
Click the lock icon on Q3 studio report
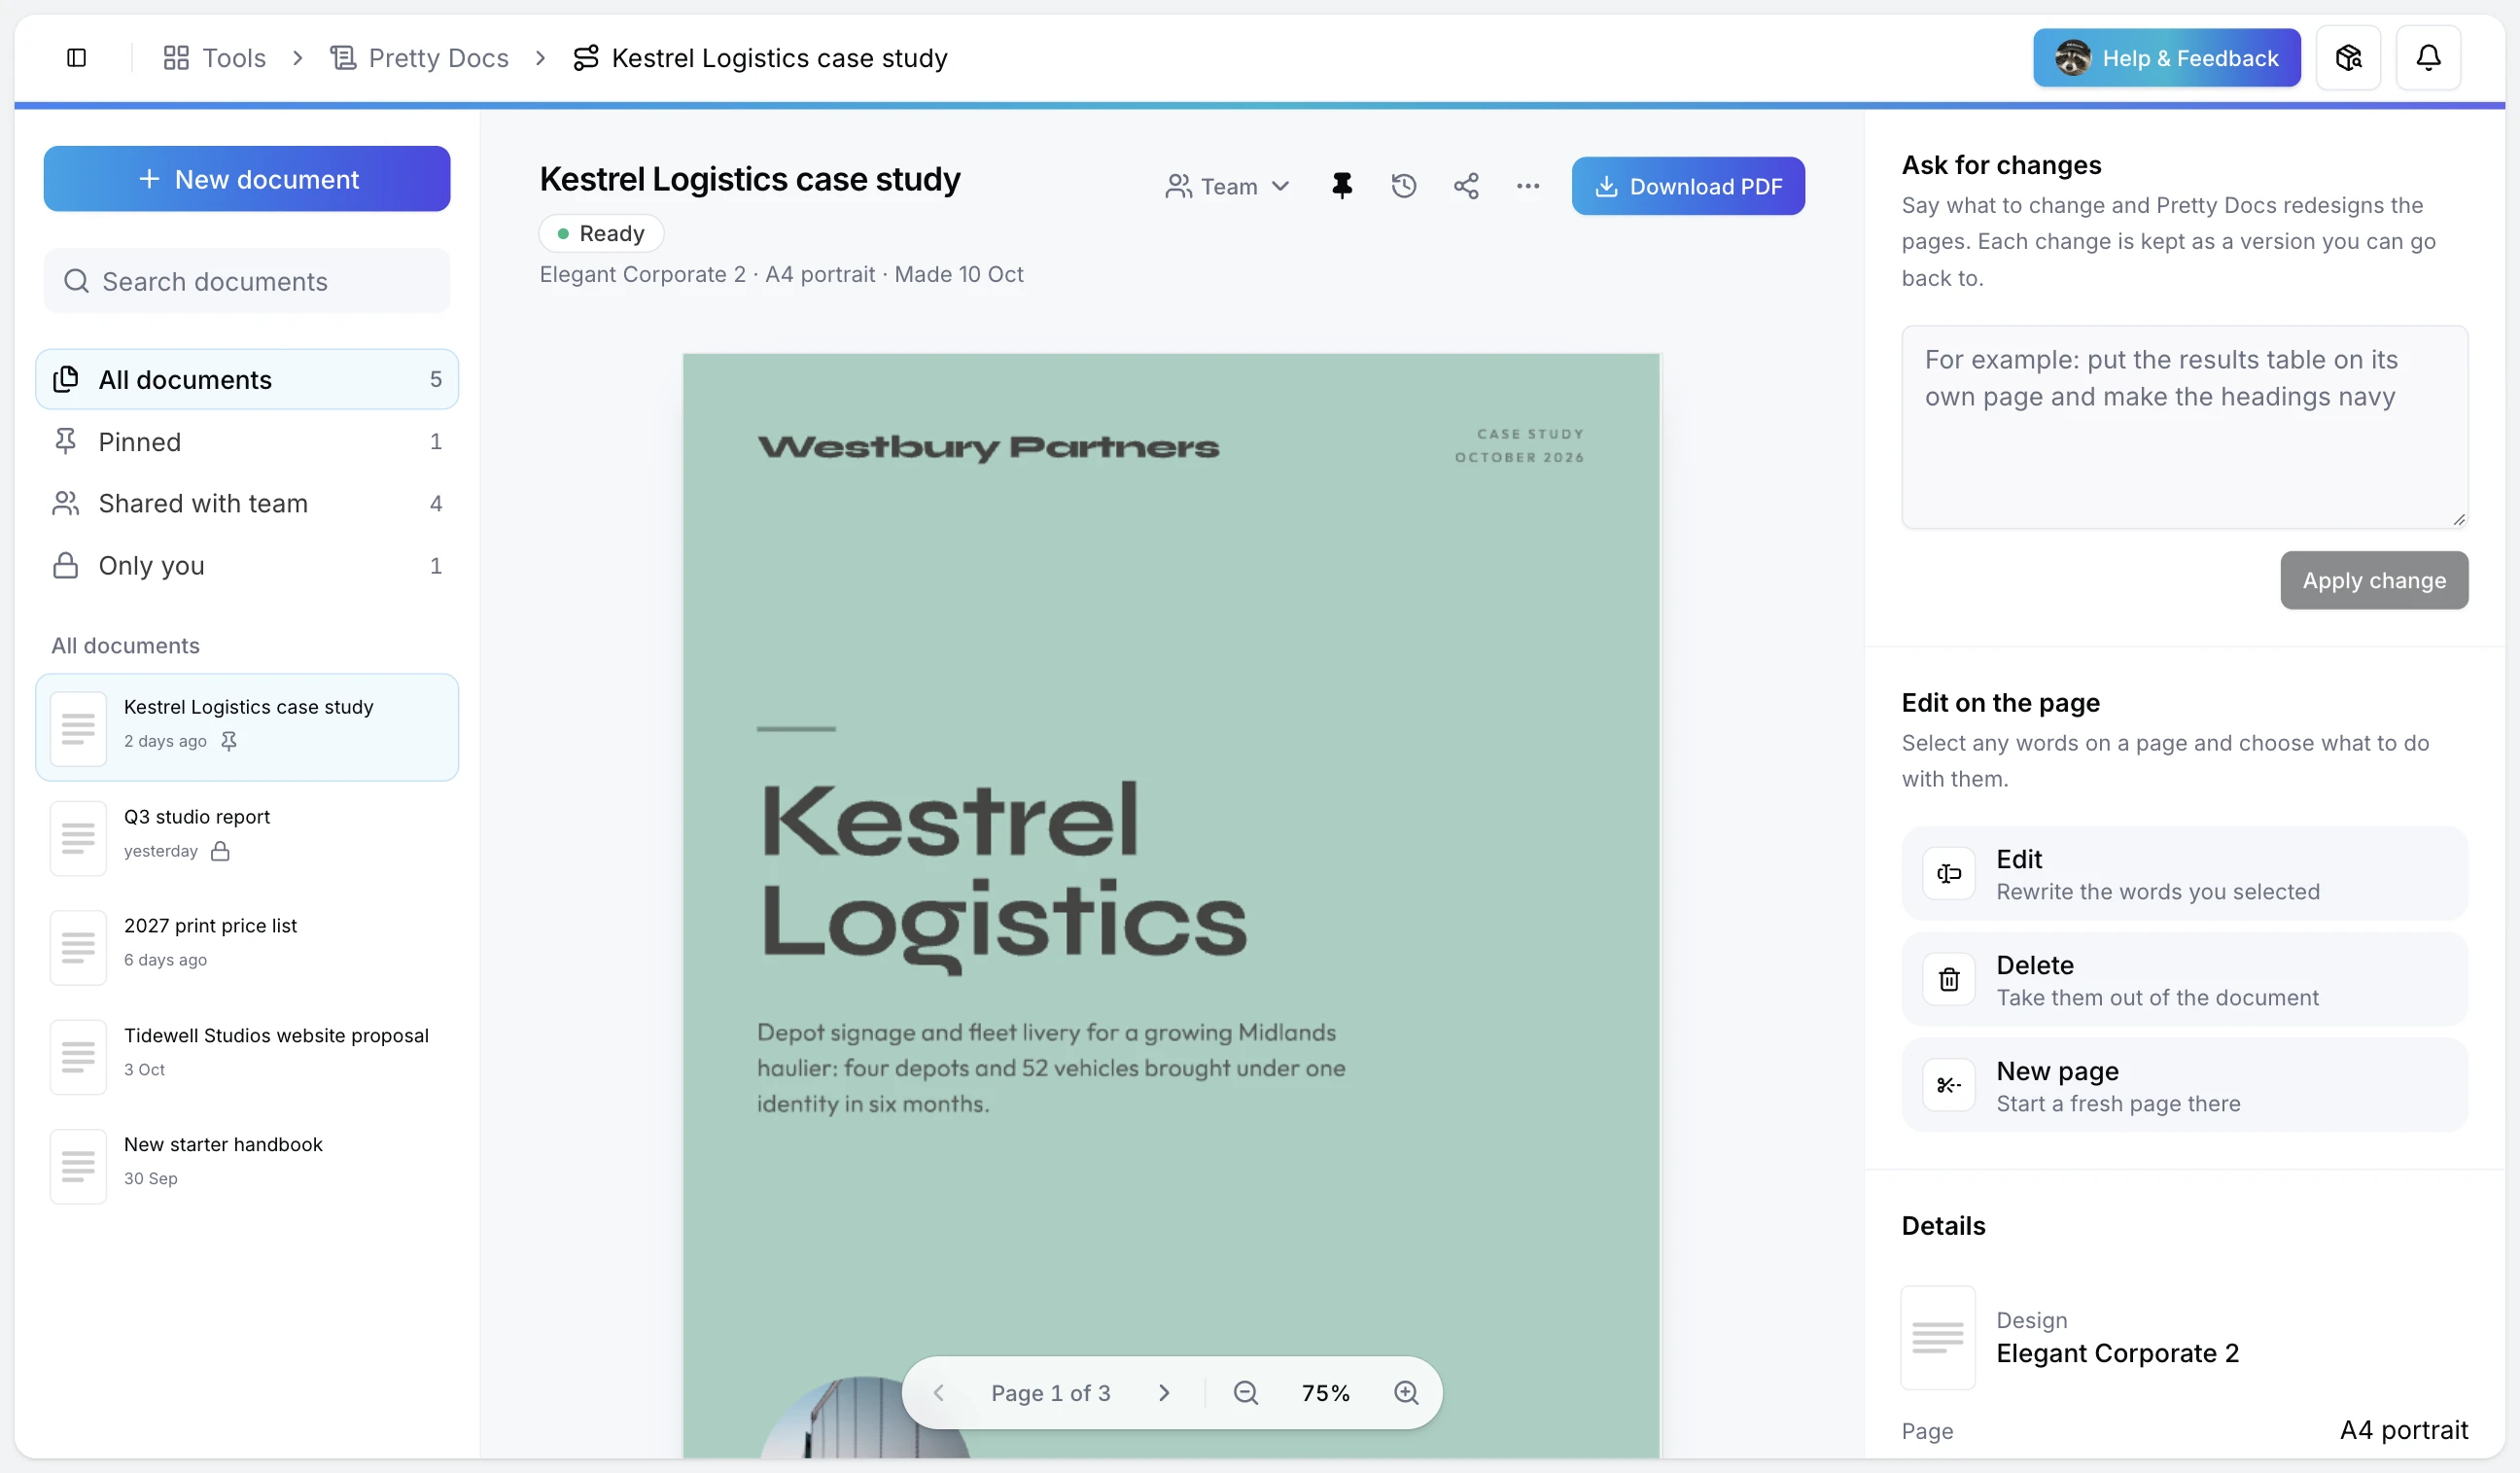(x=220, y=851)
